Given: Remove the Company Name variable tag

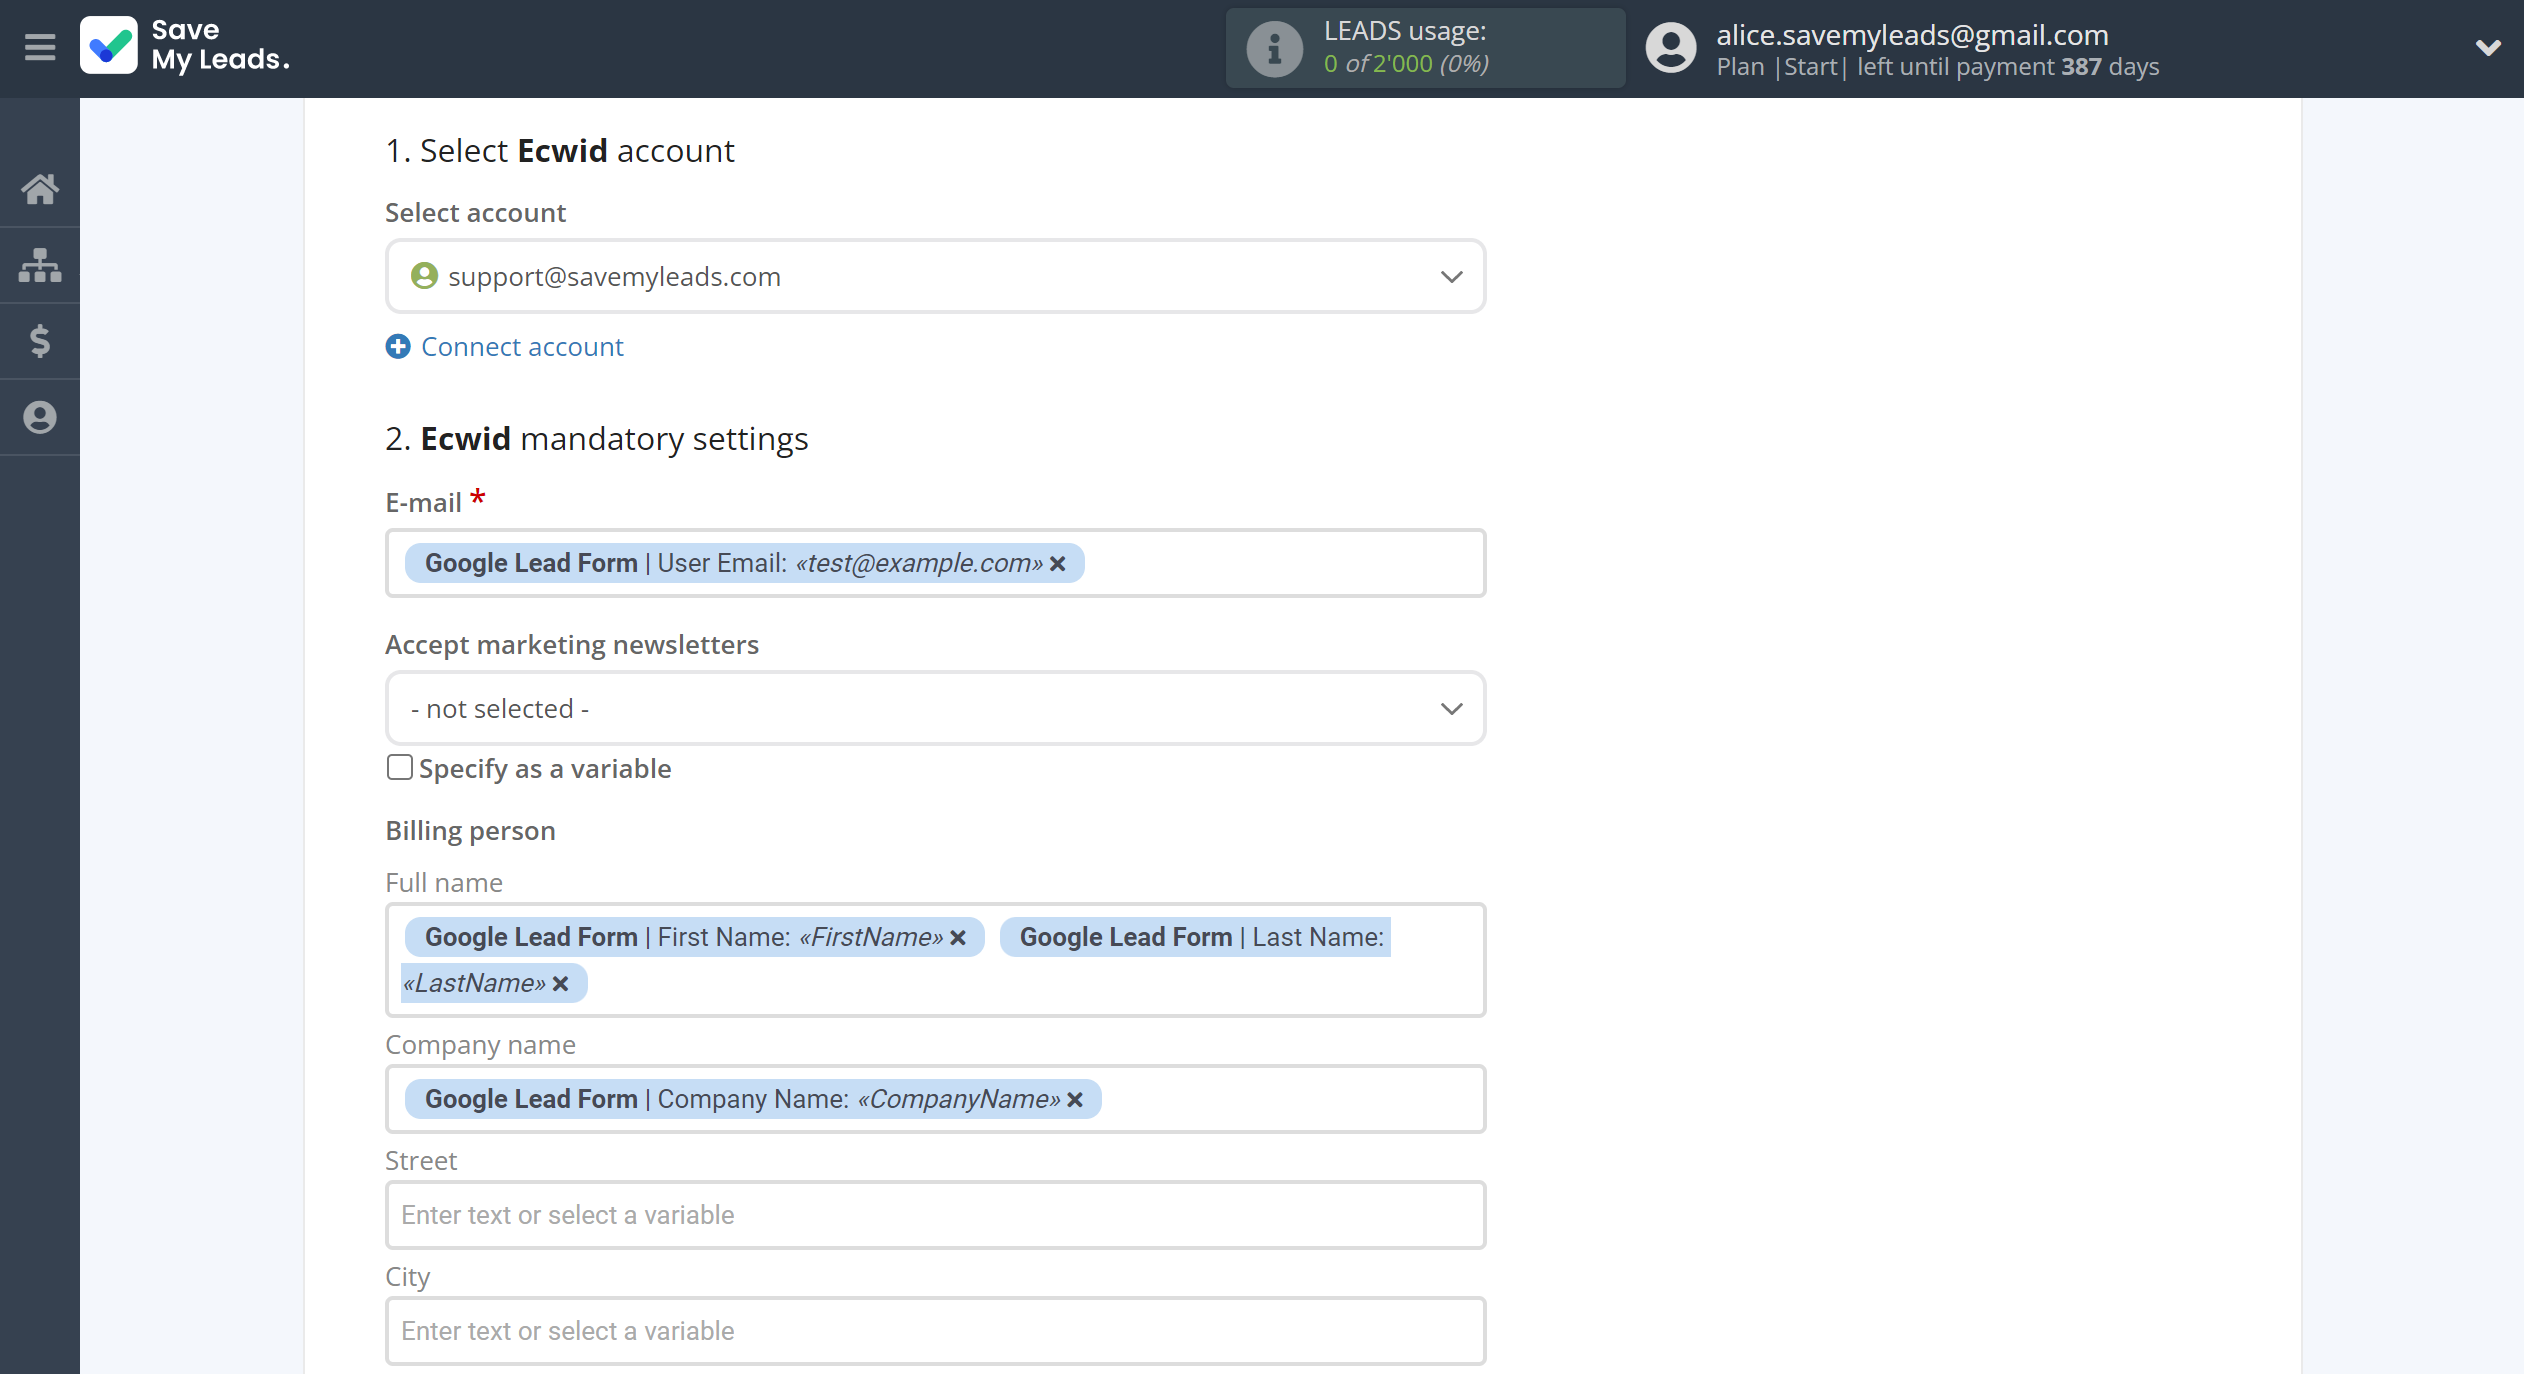Looking at the screenshot, I should [1075, 1100].
